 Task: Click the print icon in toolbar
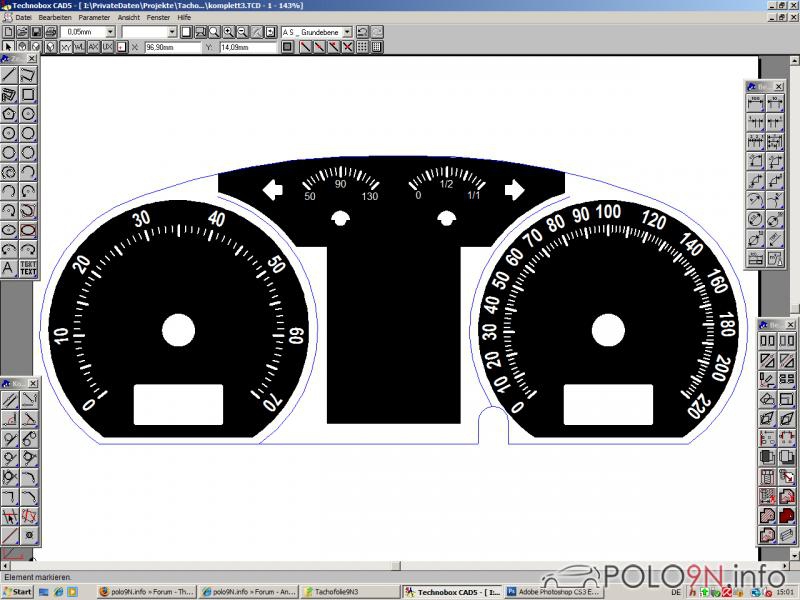click(50, 32)
